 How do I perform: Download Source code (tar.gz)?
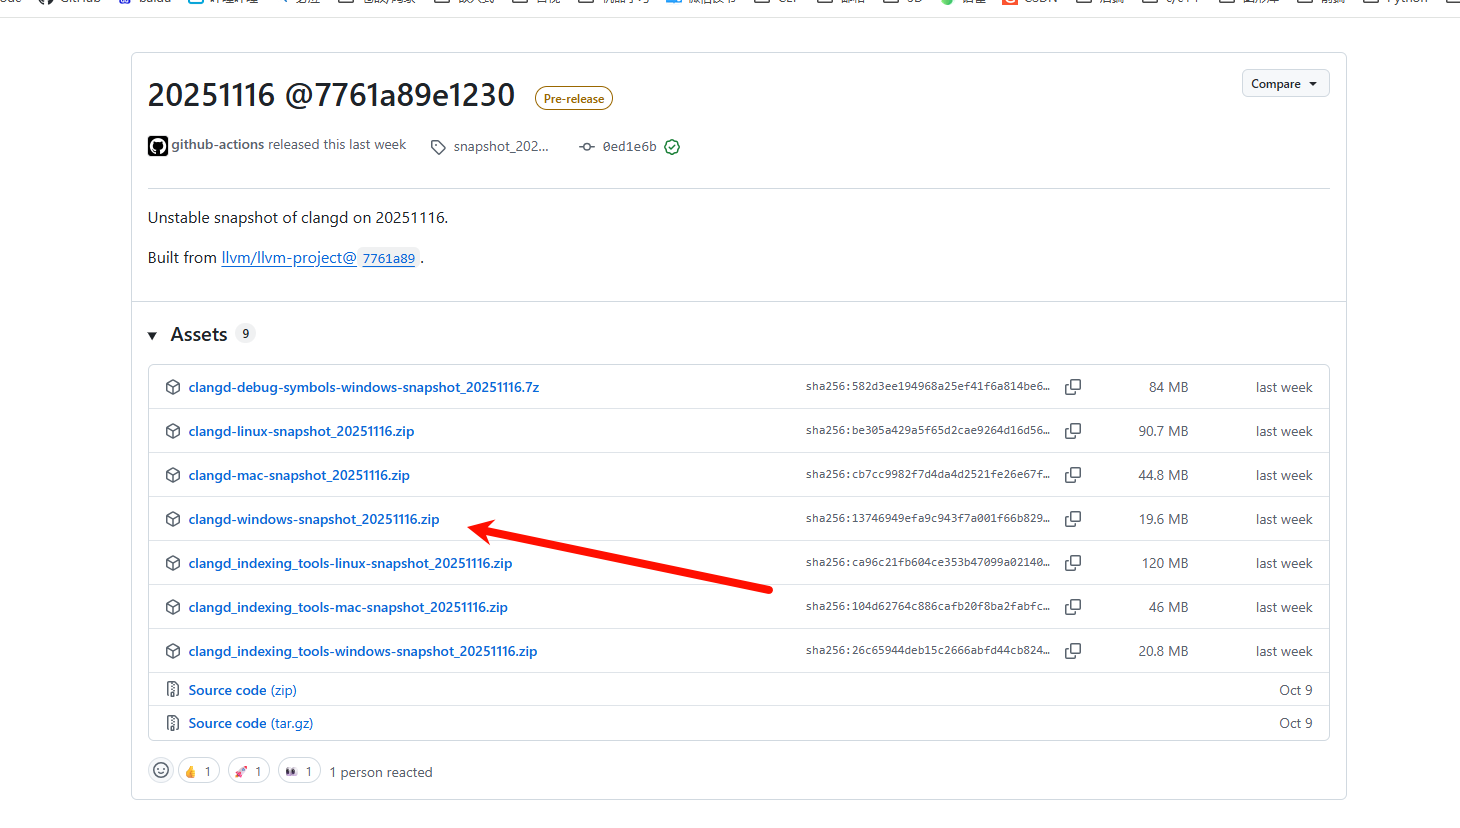click(x=251, y=723)
